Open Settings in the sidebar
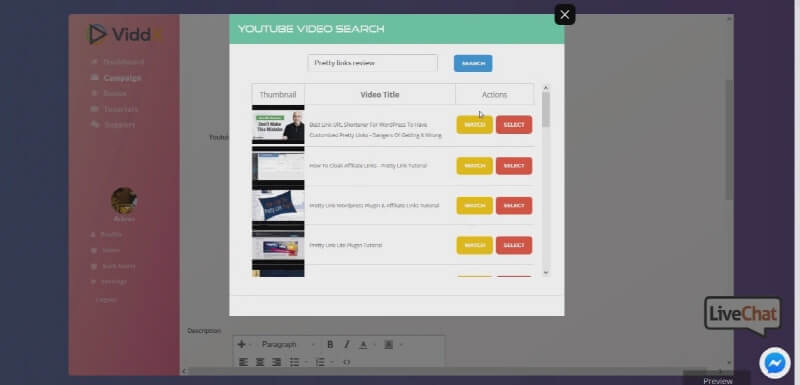800x385 pixels. coord(113,281)
